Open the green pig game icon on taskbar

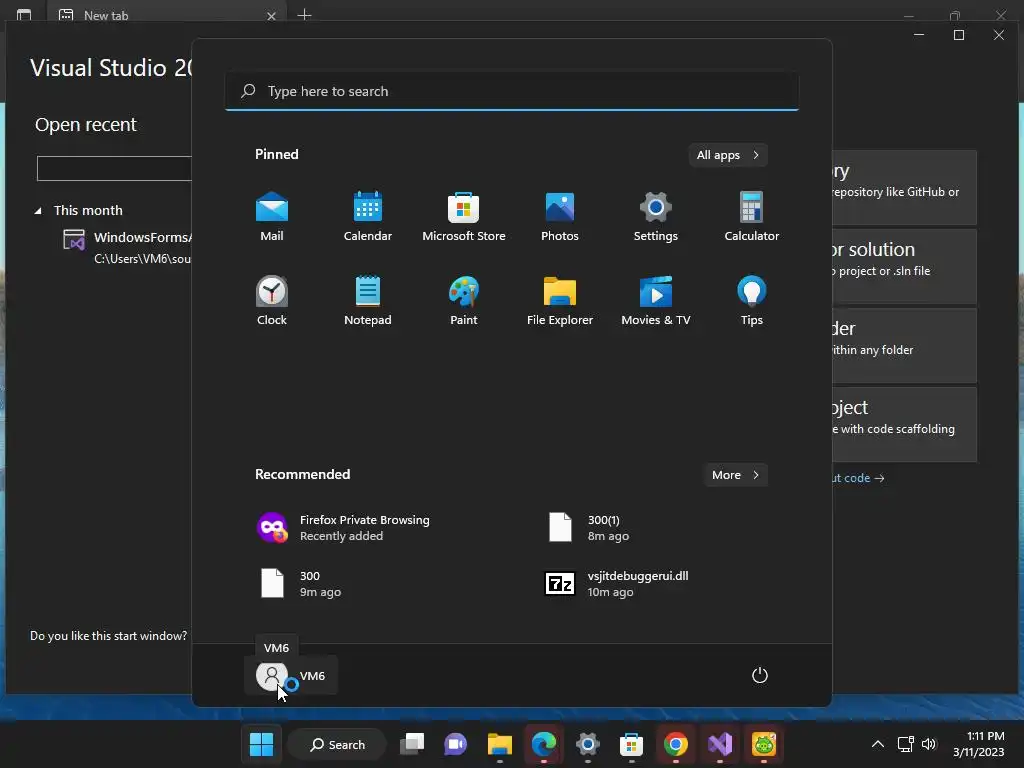point(763,744)
